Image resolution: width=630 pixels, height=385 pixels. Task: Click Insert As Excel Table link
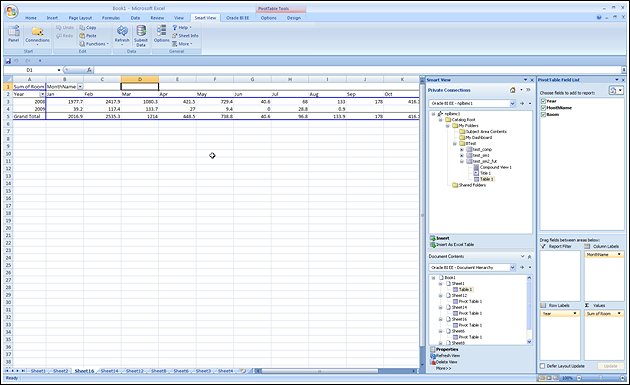455,244
